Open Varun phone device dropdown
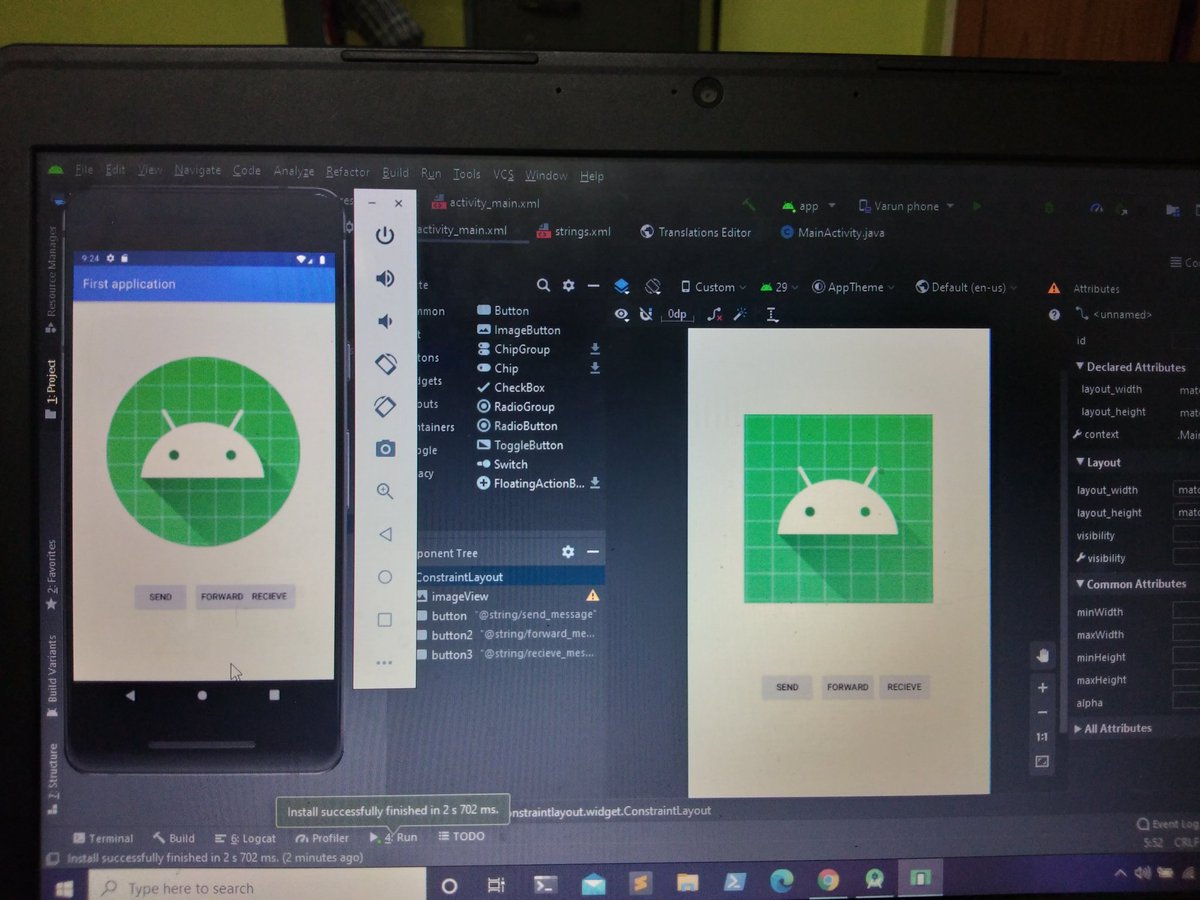The width and height of the screenshot is (1200, 900). [906, 206]
